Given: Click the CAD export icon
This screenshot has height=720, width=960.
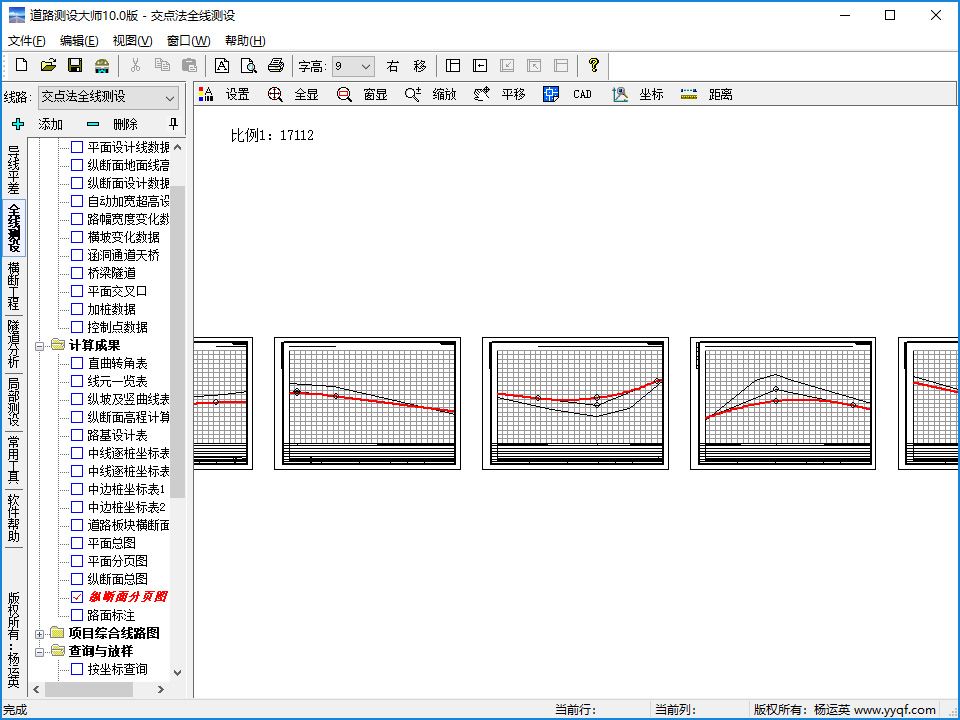Looking at the screenshot, I should coord(550,94).
